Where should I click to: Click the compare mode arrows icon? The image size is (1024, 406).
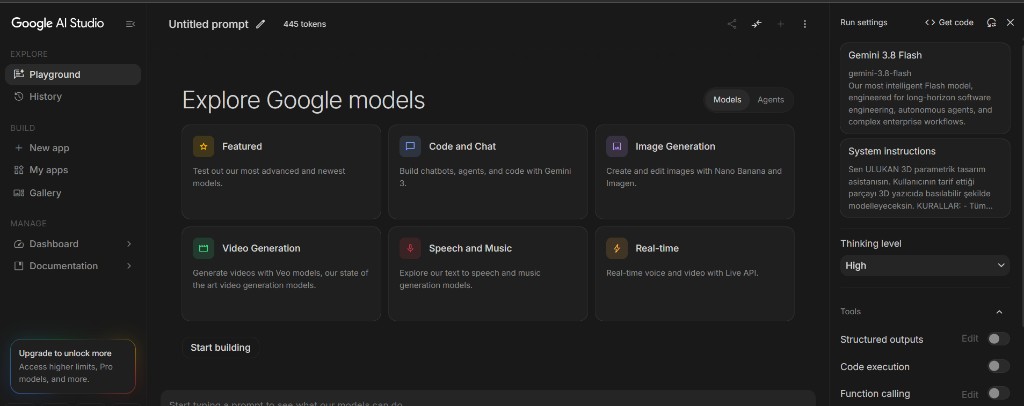click(756, 24)
